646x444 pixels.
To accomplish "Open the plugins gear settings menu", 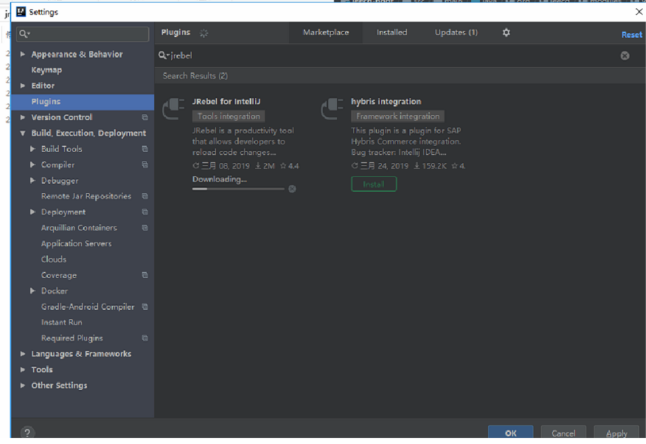I will click(506, 33).
